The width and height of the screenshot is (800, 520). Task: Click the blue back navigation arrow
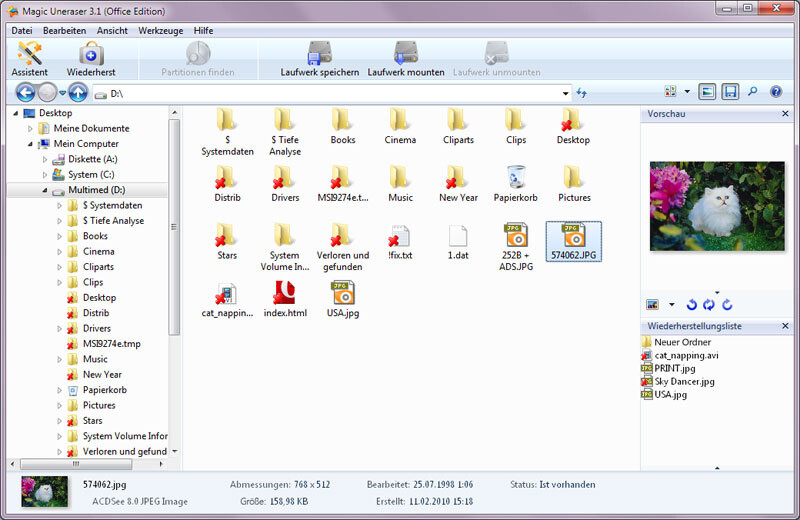(x=26, y=93)
